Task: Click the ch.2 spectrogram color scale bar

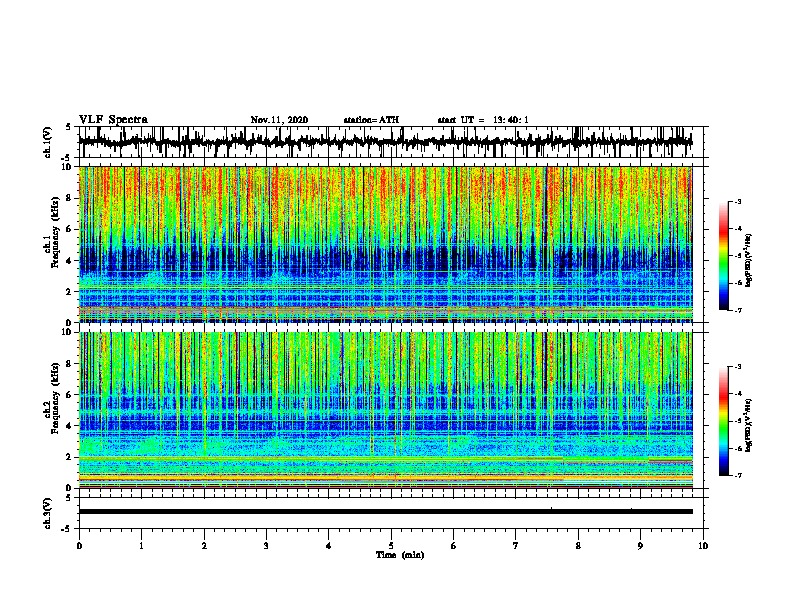Action: tap(724, 421)
